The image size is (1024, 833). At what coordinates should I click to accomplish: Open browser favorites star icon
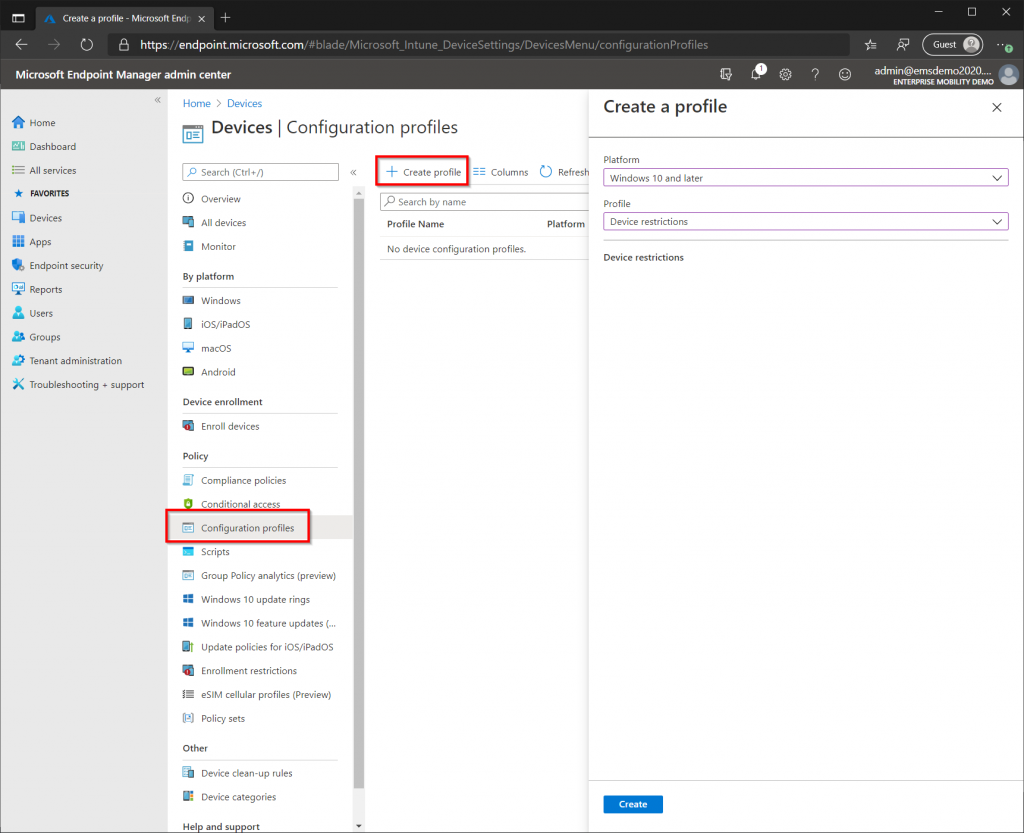pyautogui.click(x=871, y=44)
